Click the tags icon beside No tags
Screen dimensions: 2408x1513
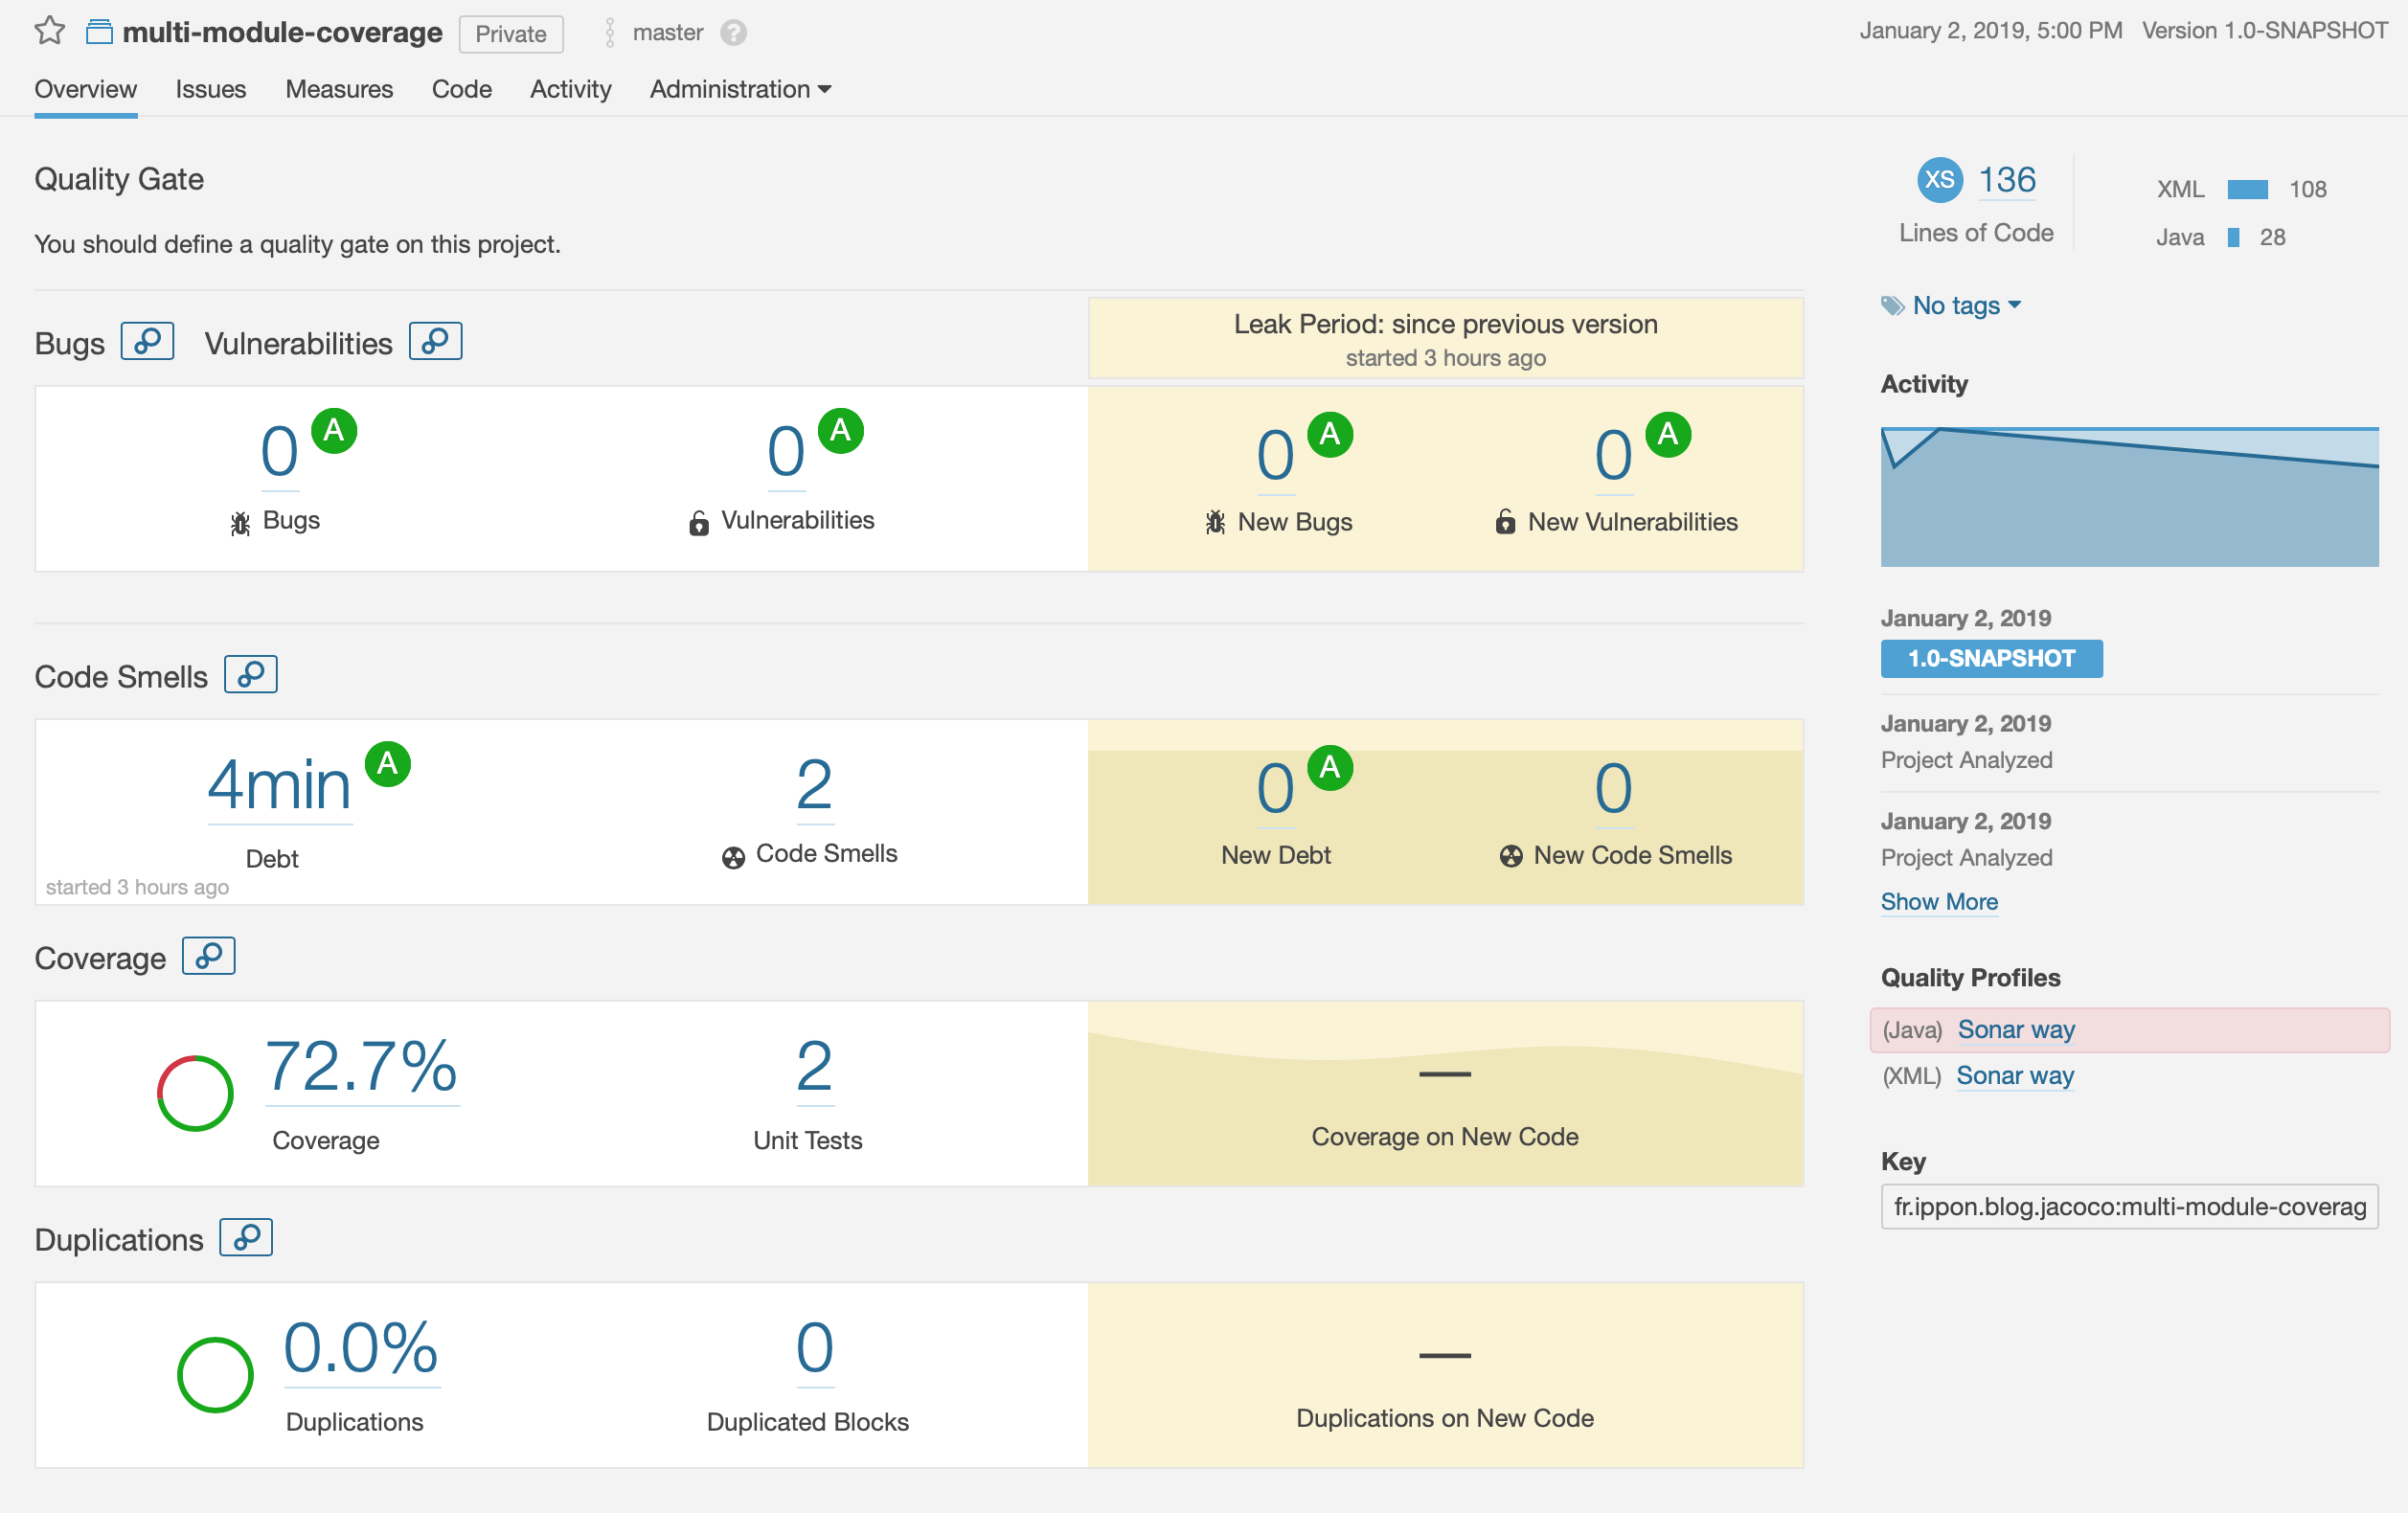(1892, 306)
